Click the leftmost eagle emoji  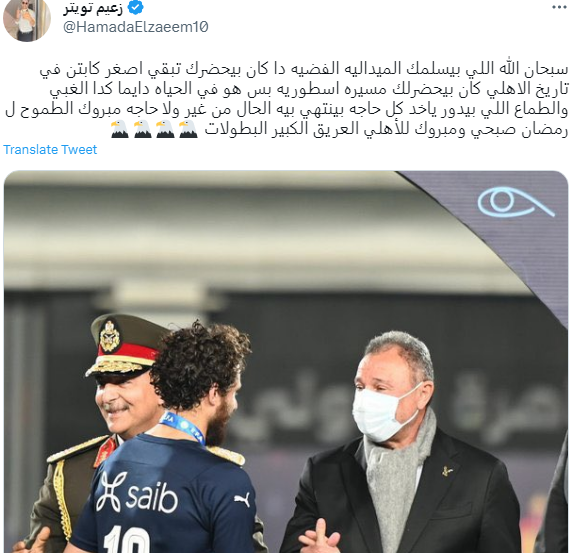pyautogui.click(x=119, y=129)
